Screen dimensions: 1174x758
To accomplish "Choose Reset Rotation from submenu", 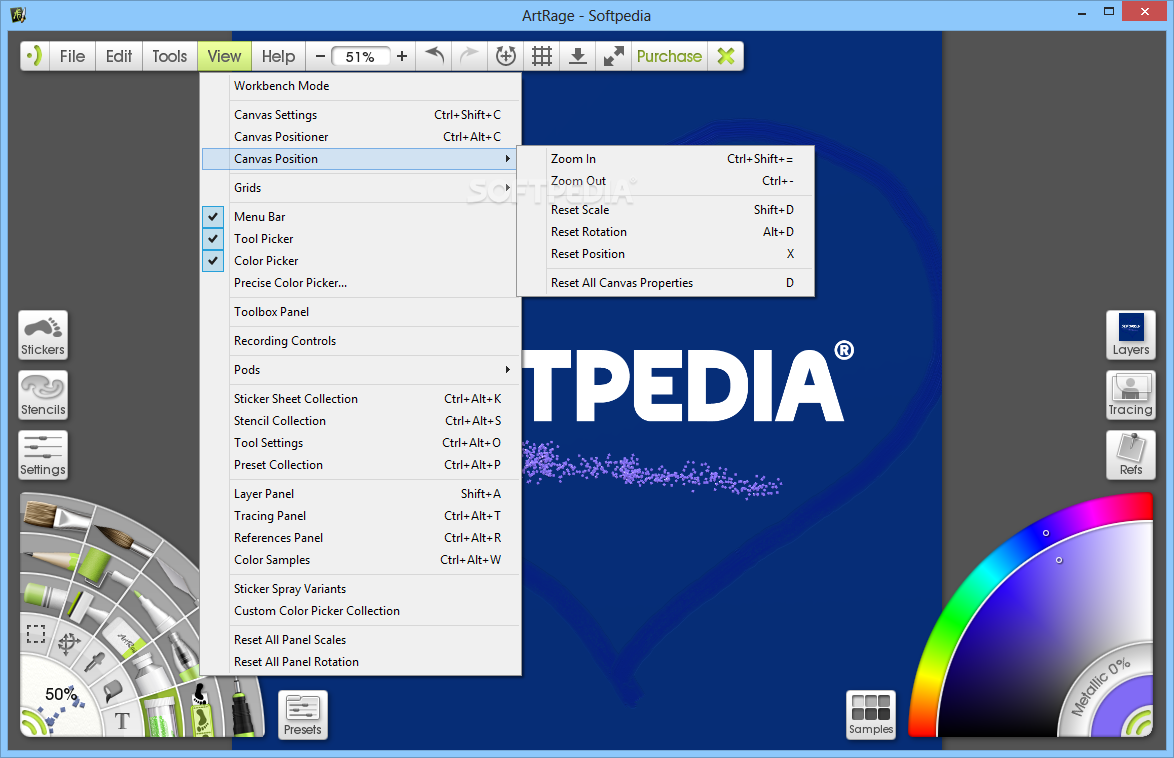I will point(666,232).
